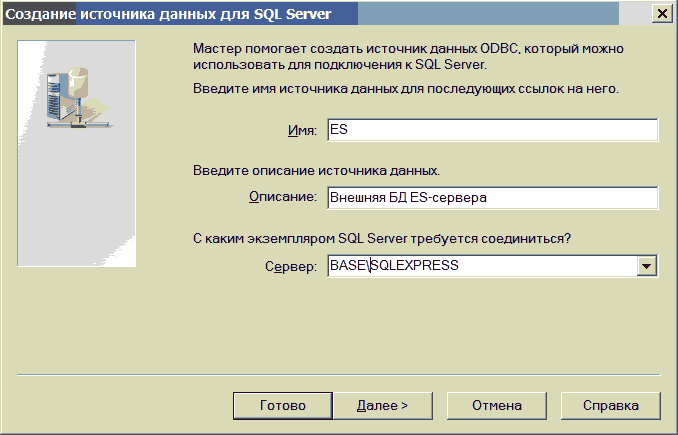
Task: Click the 'С каким экземпляром SQL Server' question
Action: [380, 238]
